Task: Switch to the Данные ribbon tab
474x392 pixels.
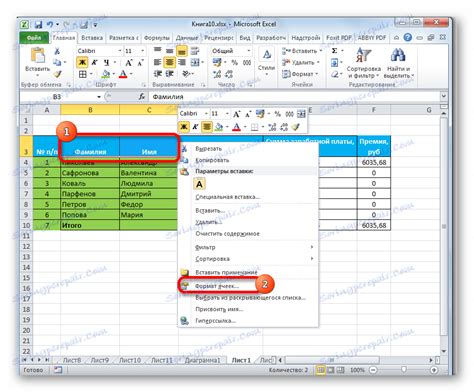Action: [187, 38]
